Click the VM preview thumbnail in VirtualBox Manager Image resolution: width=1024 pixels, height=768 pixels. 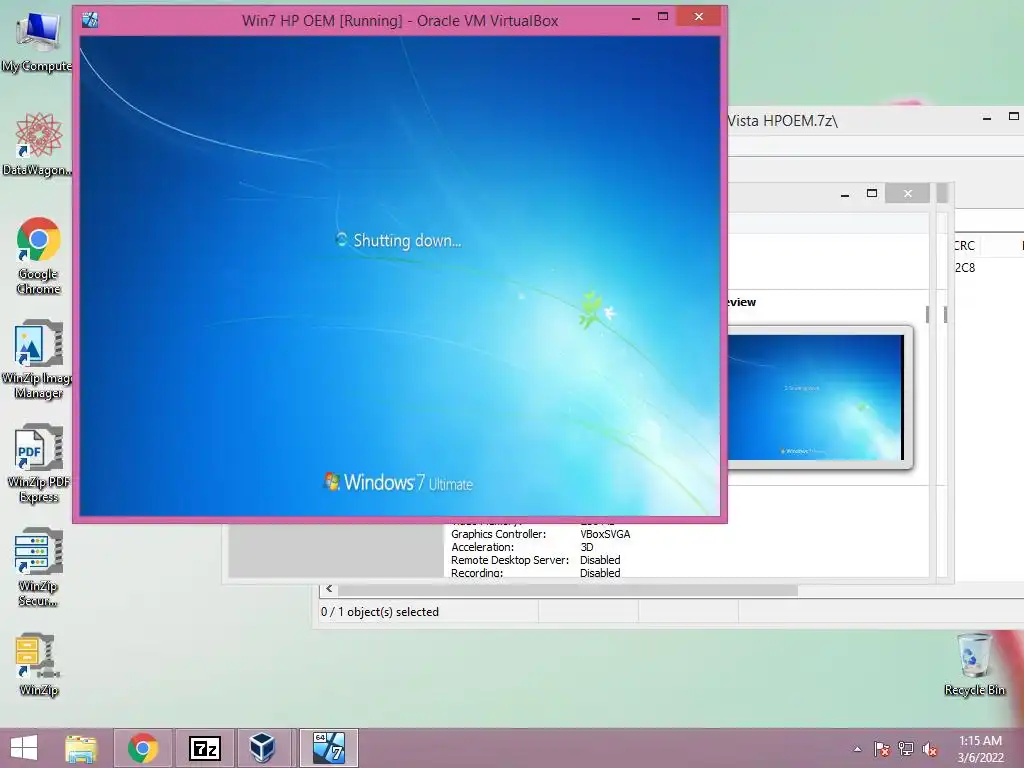tap(816, 397)
